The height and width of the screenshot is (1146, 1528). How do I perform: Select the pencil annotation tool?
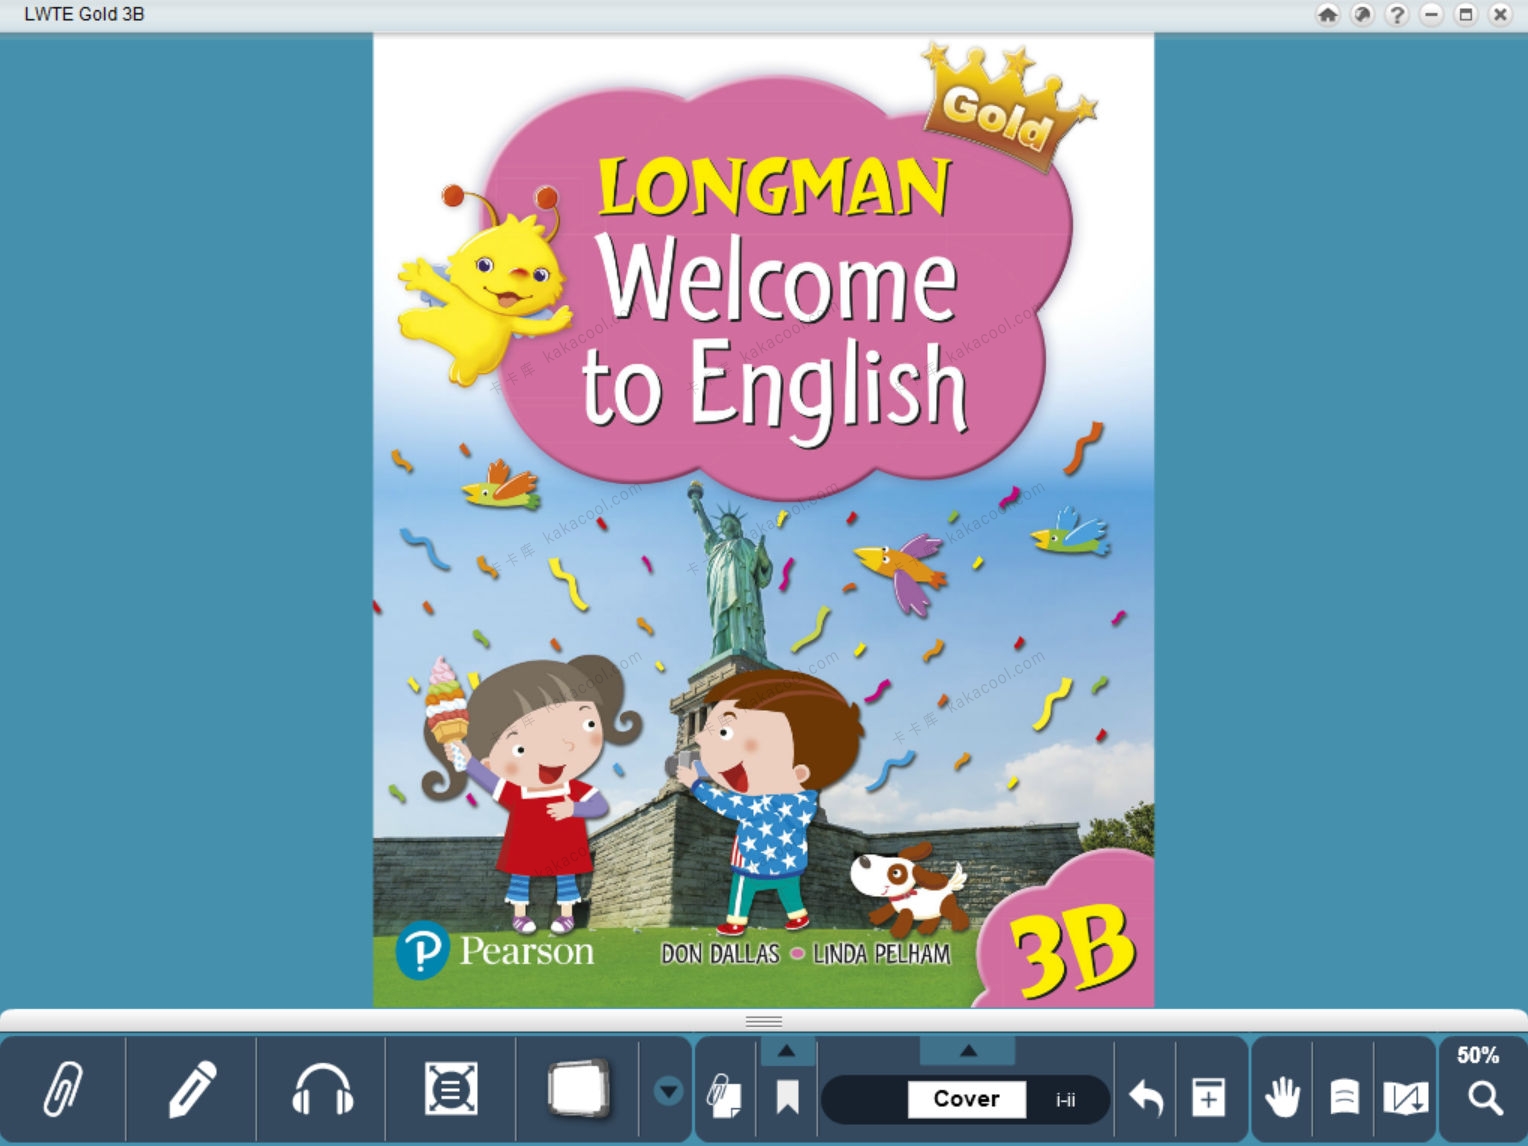(x=192, y=1089)
